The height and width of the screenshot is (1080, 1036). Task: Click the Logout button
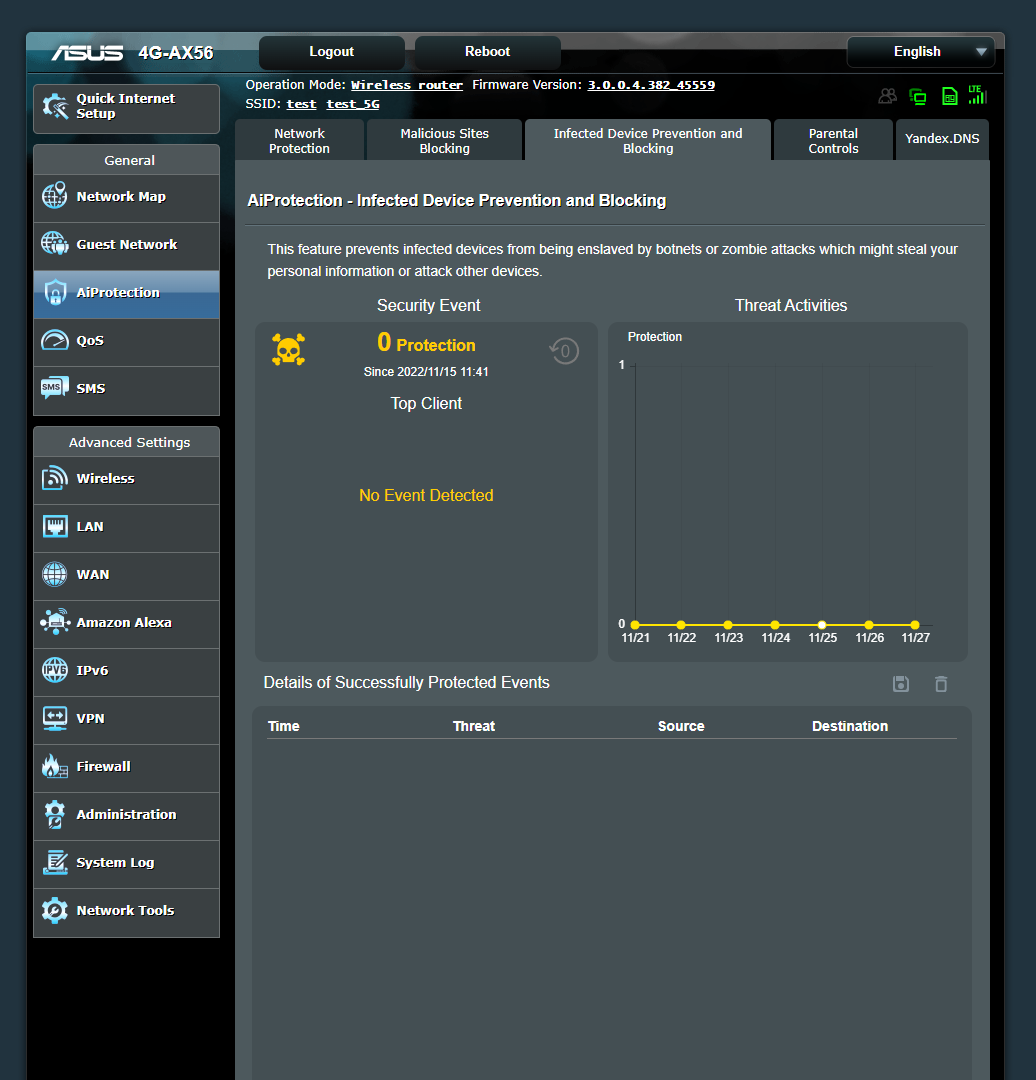coord(331,52)
